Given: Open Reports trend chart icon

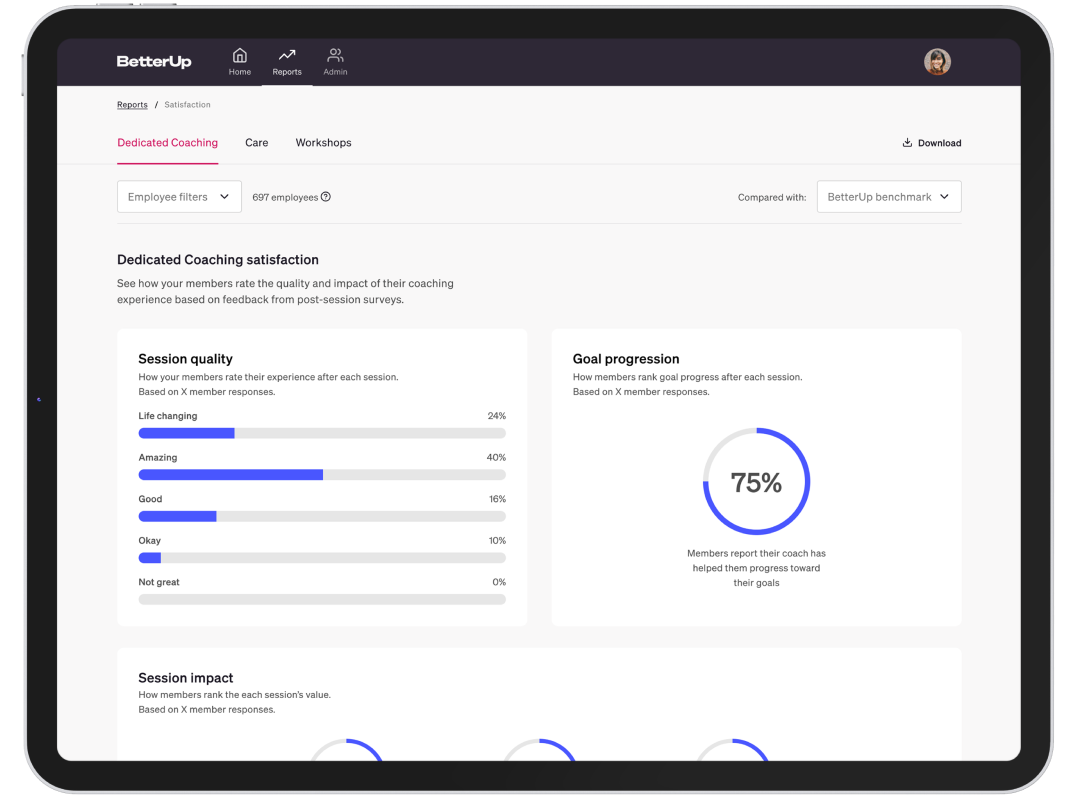Looking at the screenshot, I should coord(287,56).
